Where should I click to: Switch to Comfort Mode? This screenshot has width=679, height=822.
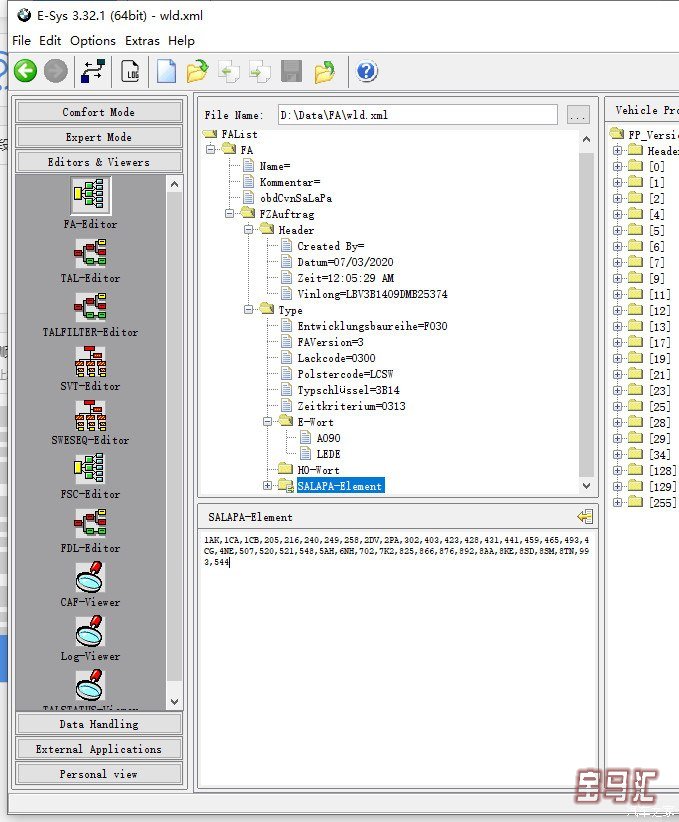pyautogui.click(x=99, y=112)
